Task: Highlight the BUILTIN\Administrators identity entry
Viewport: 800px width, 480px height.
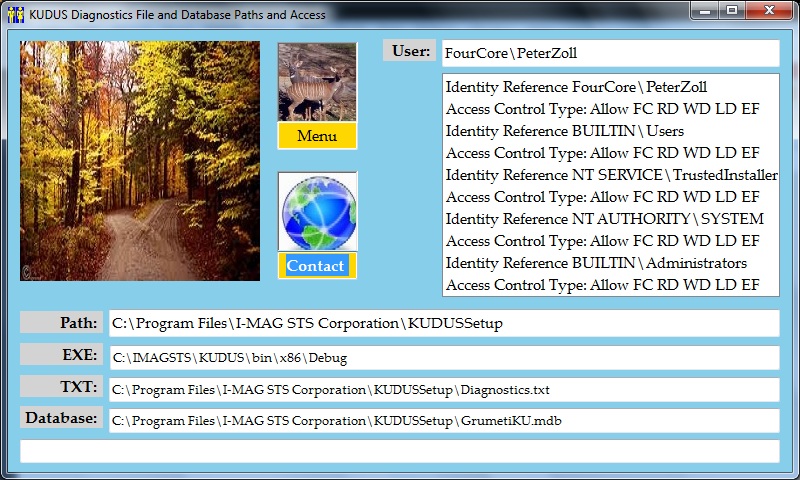Action: click(x=596, y=263)
